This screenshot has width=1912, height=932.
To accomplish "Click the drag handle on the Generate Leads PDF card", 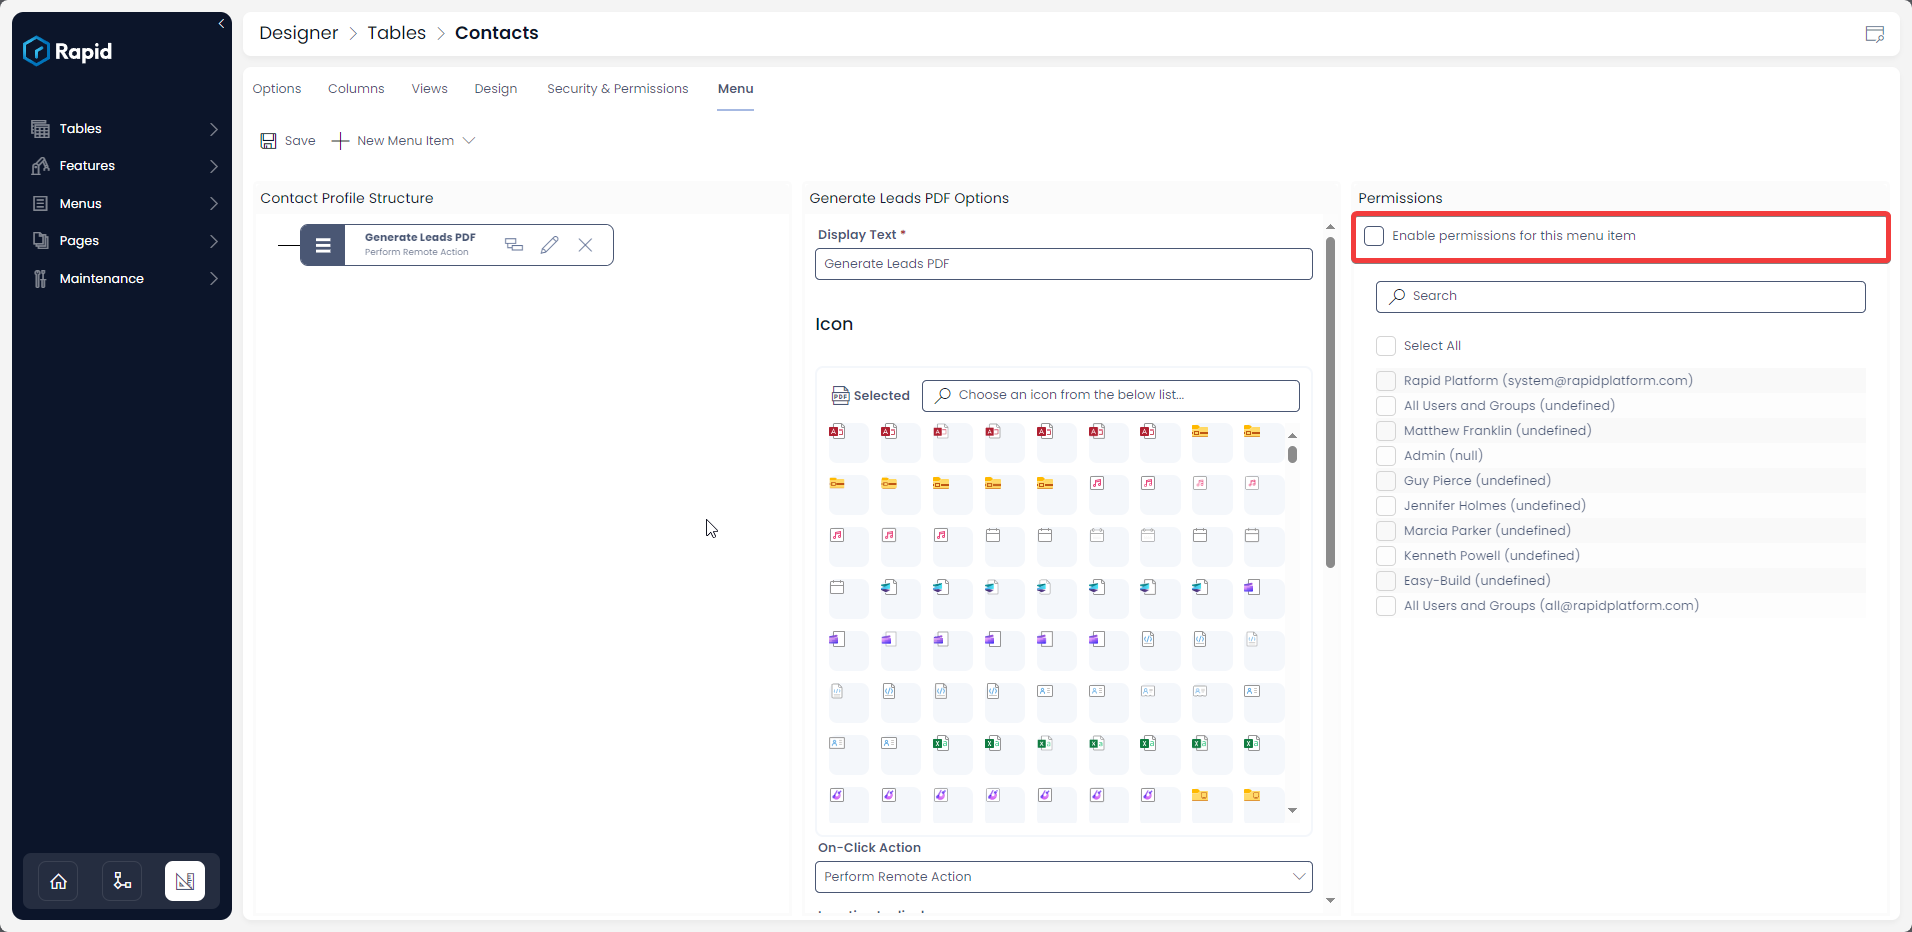I will 322,244.
